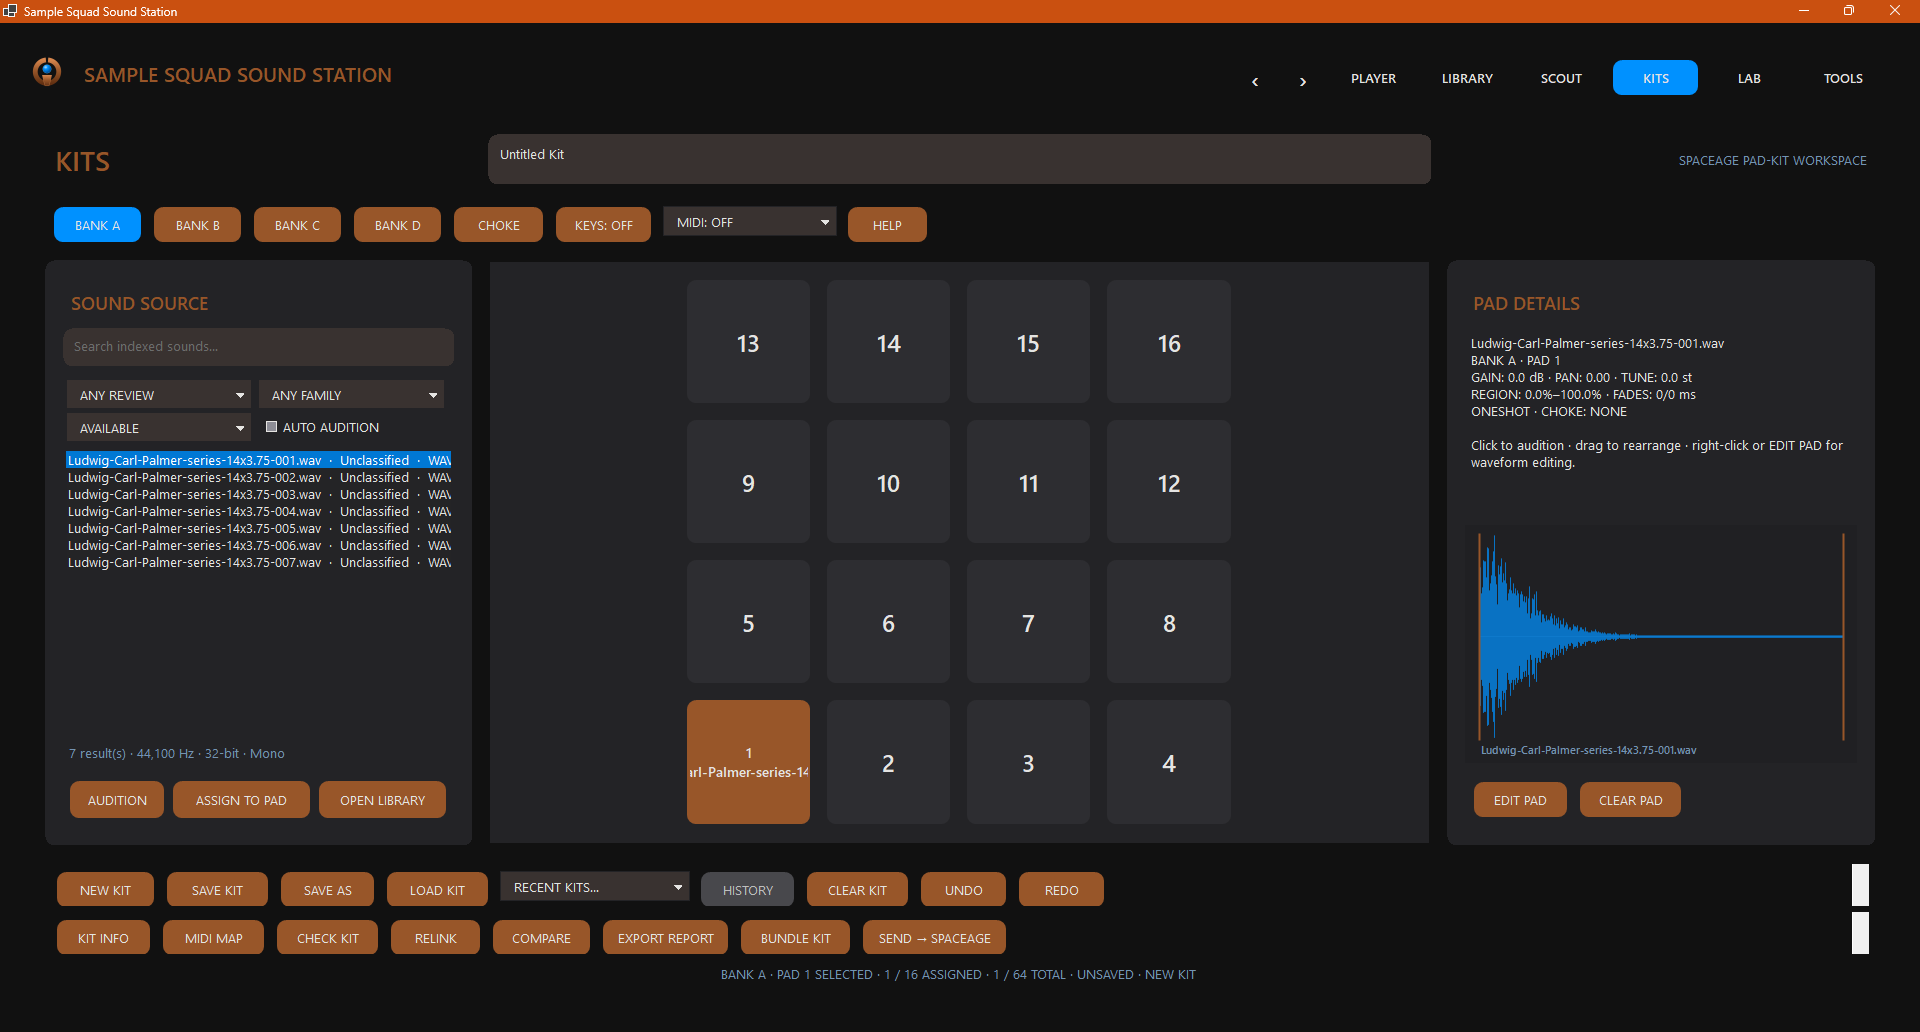Open the RECENT KITS dropdown
This screenshot has height=1032, width=1920.
point(595,887)
